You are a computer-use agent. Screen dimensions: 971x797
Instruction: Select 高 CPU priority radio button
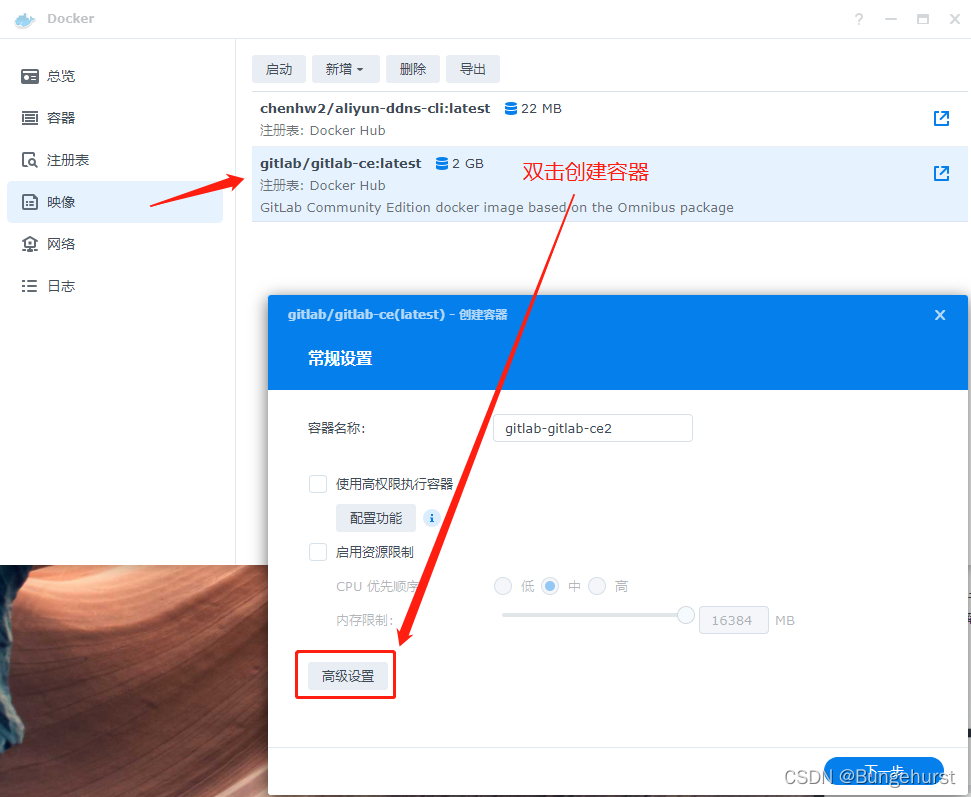597,586
